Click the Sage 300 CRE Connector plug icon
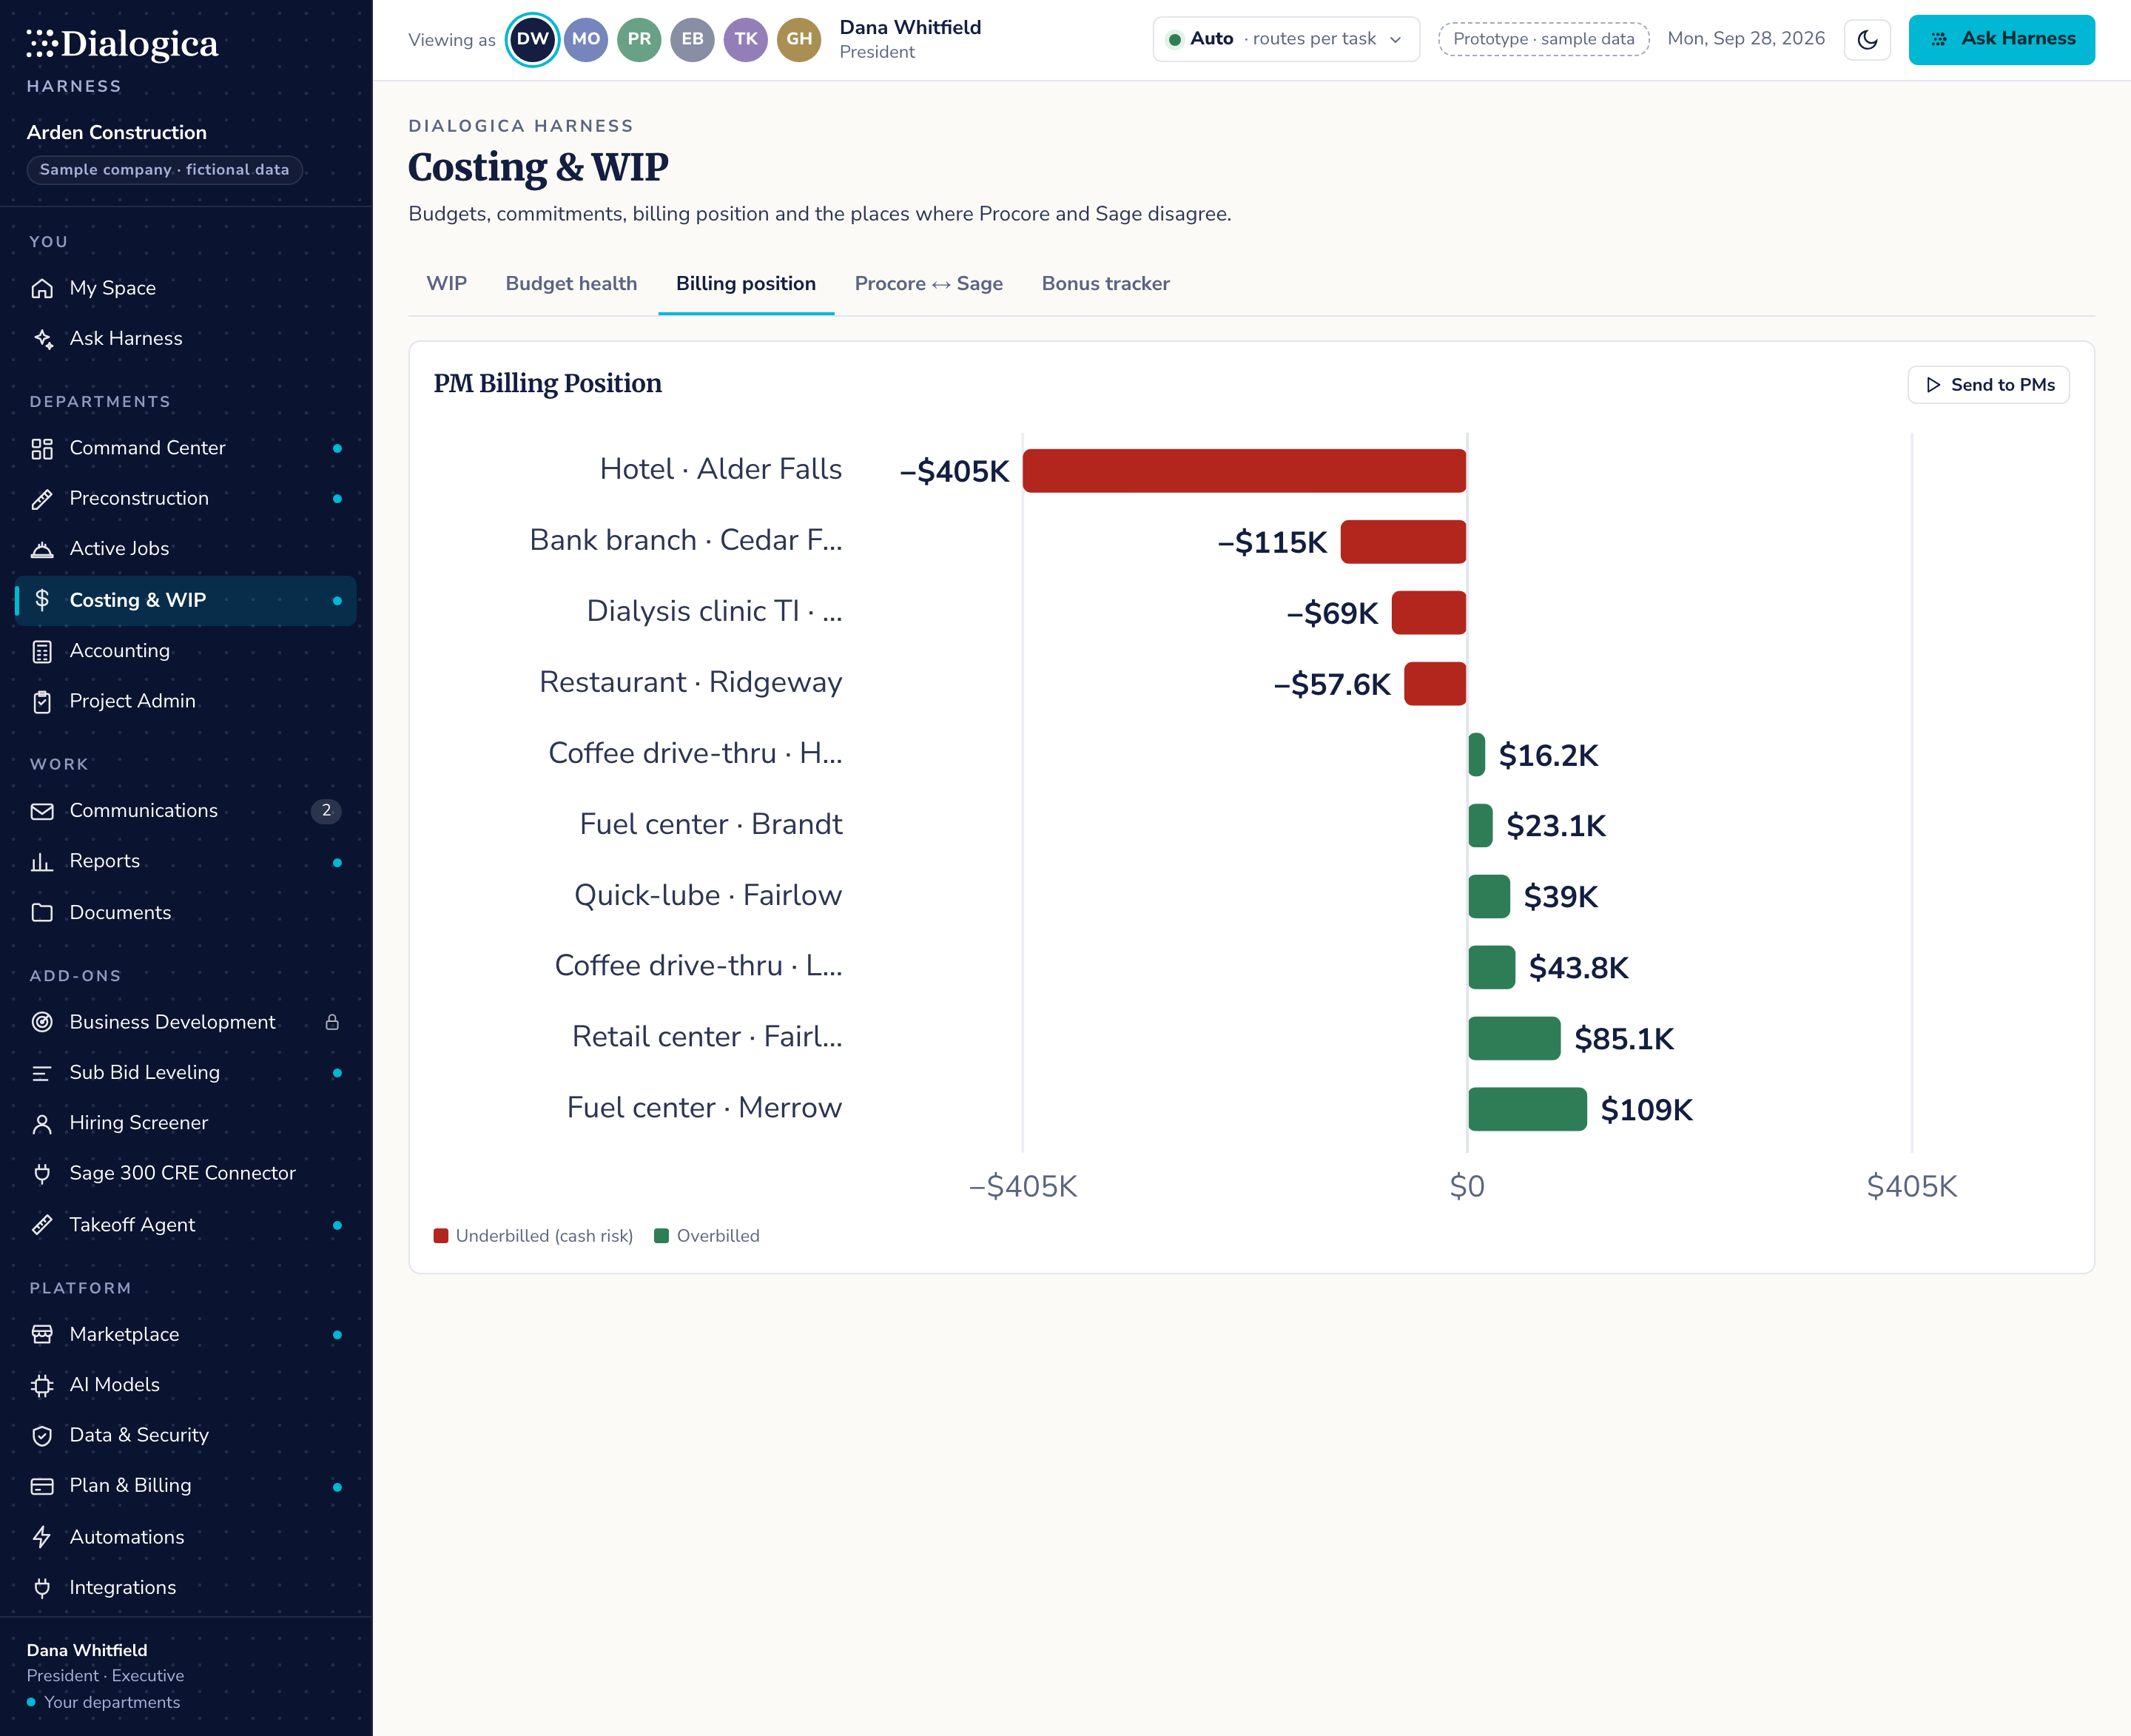The width and height of the screenshot is (2131, 1736). [42, 1174]
